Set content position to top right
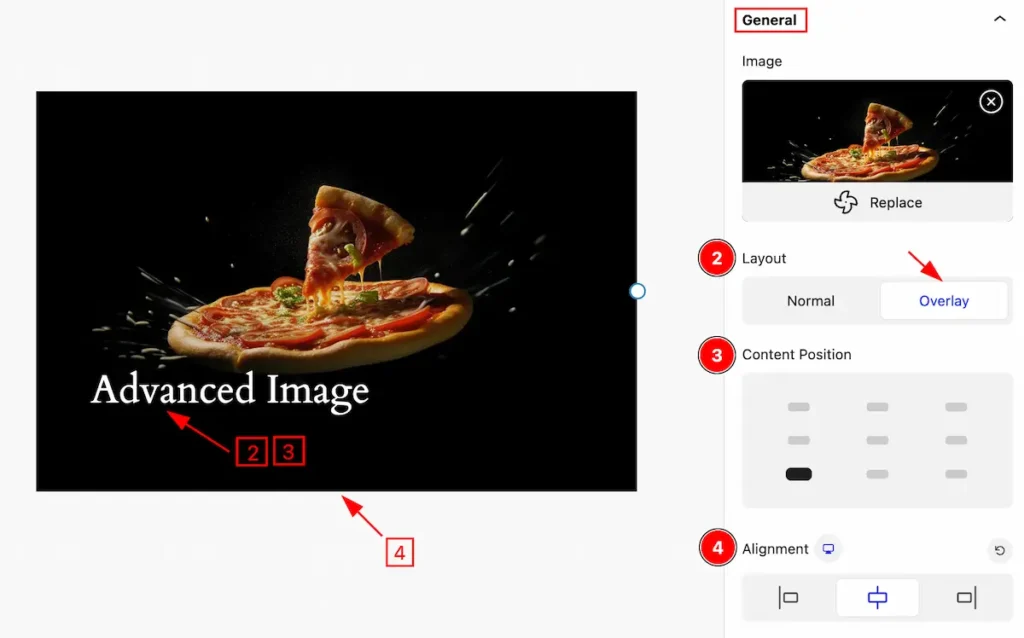Image resolution: width=1024 pixels, height=638 pixels. (x=956, y=407)
